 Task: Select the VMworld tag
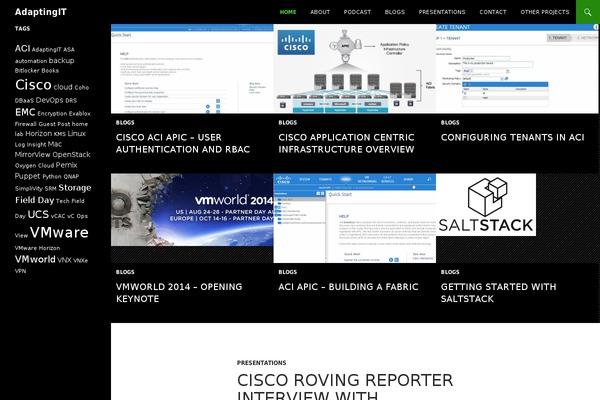pos(35,259)
